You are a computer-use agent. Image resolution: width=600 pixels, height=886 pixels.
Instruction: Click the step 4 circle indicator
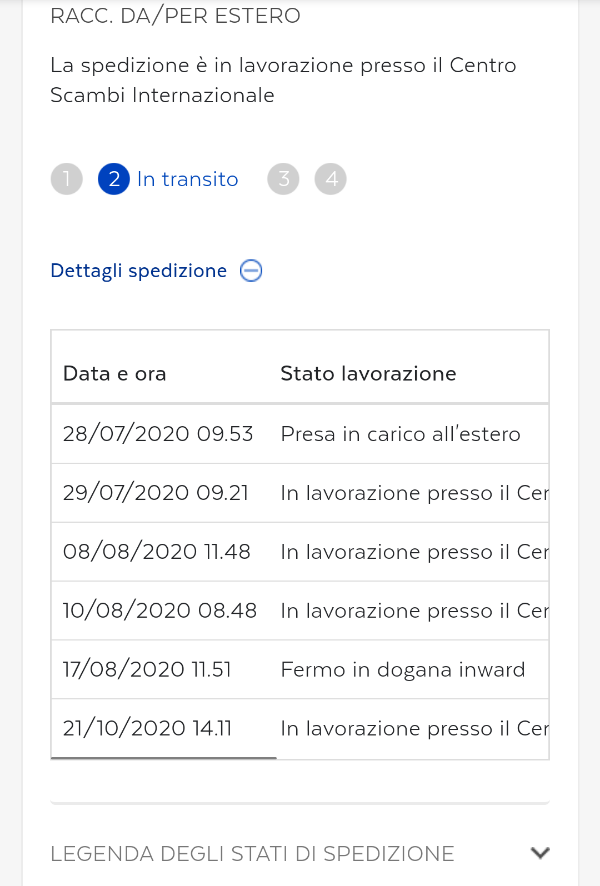point(331,179)
